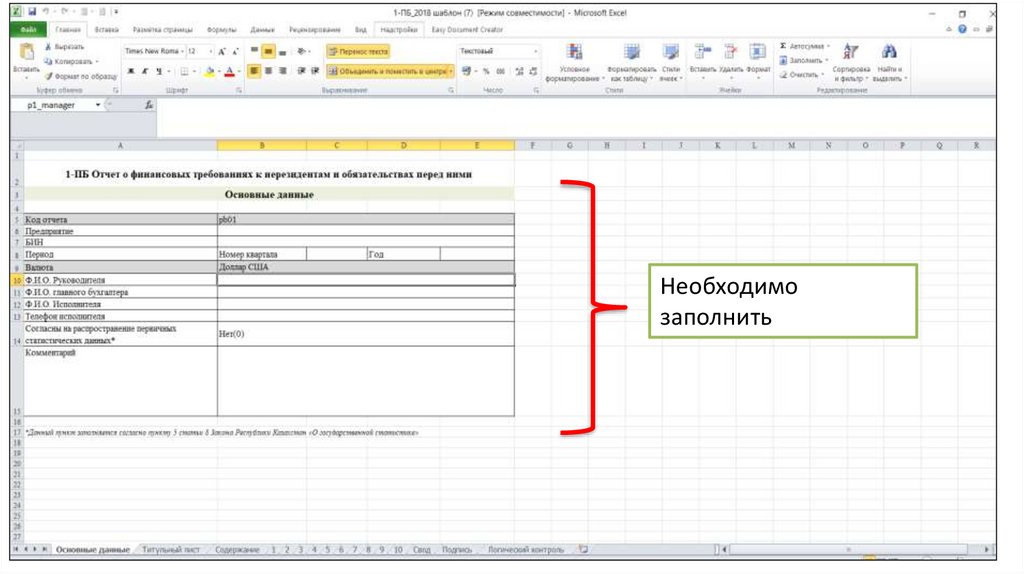Toggle align text left button
Viewport: 1024px width, 574px height.
click(255, 71)
